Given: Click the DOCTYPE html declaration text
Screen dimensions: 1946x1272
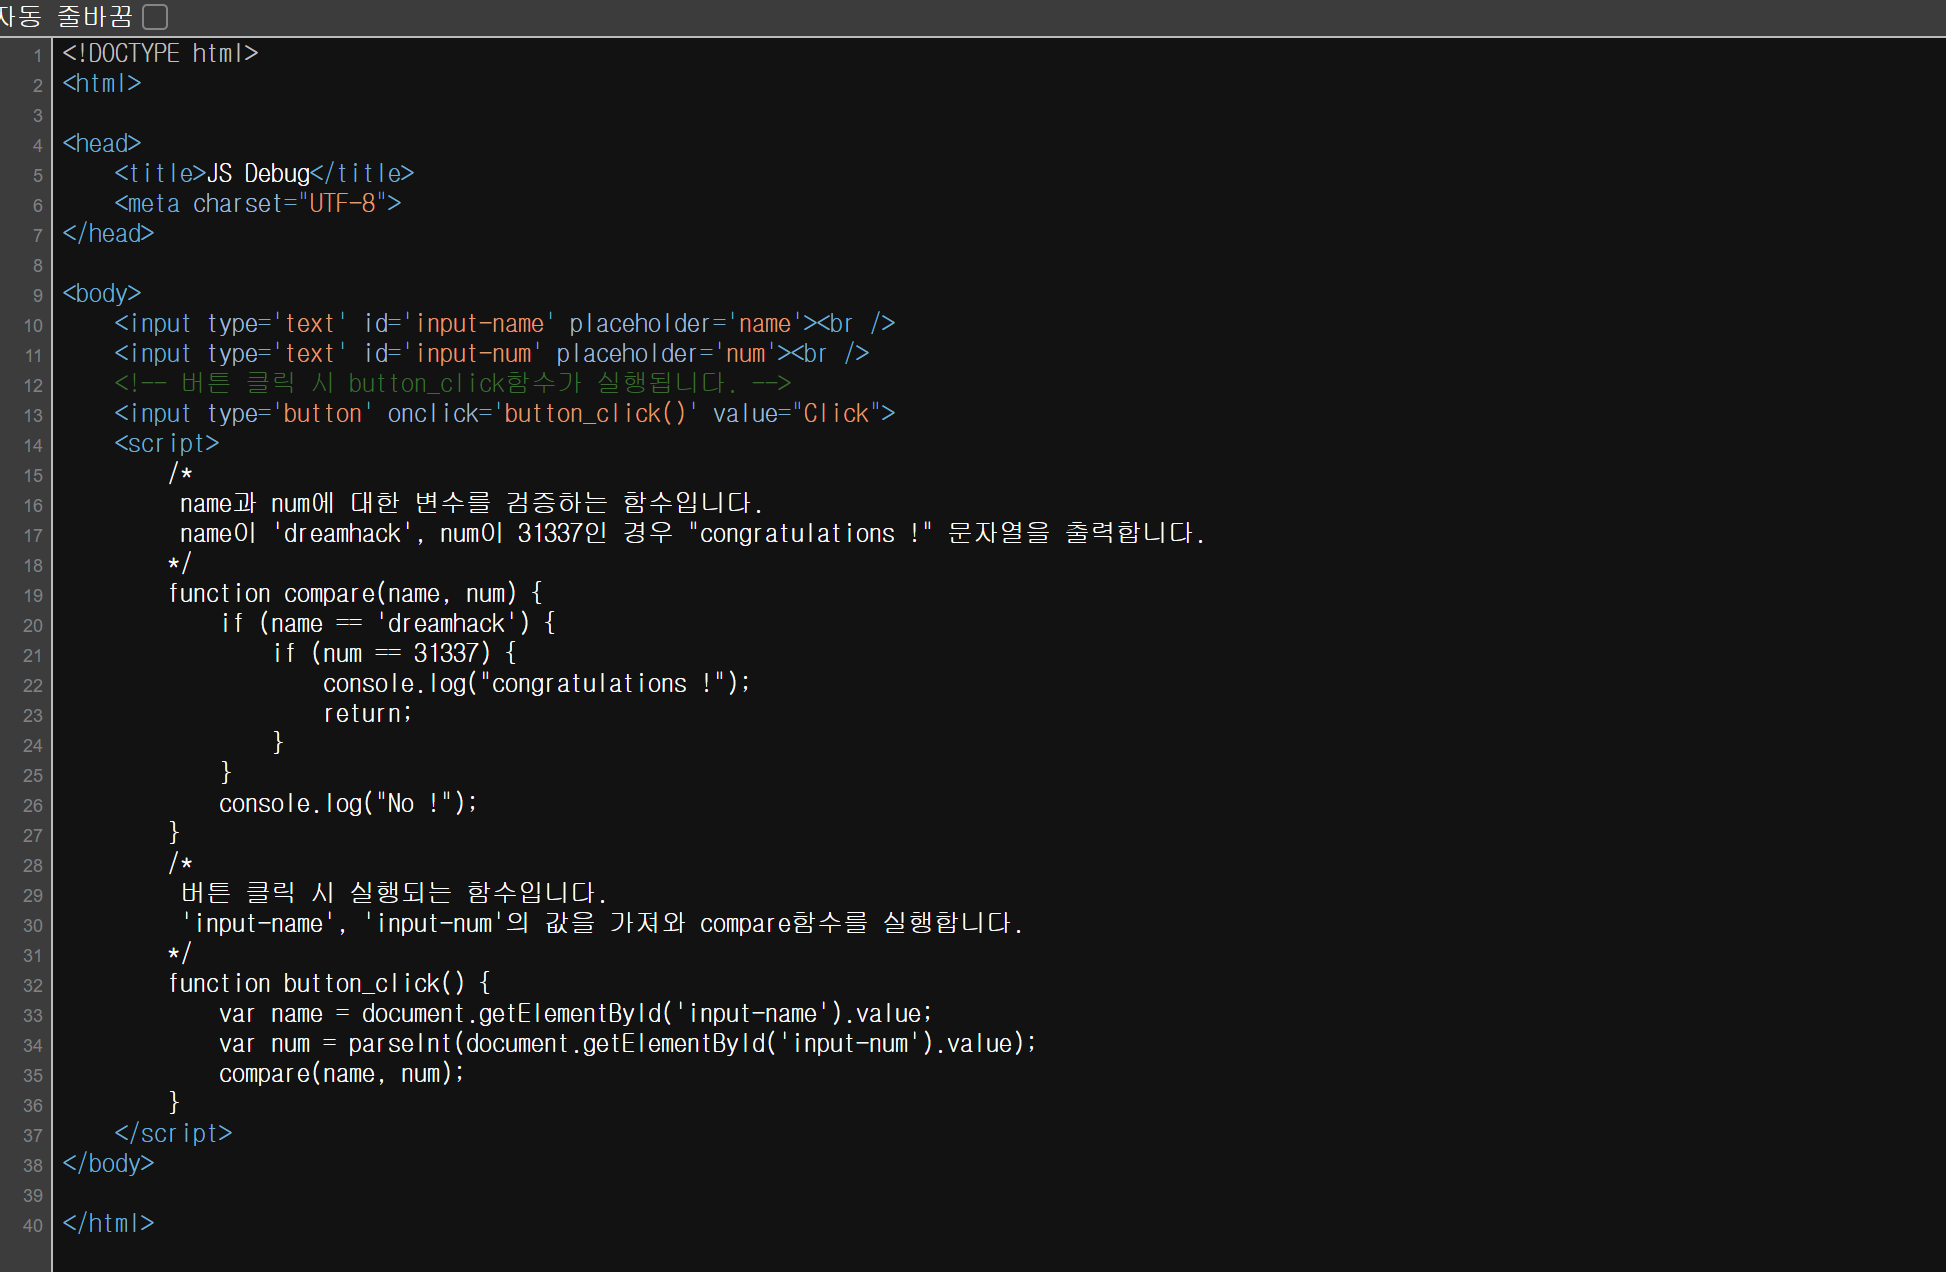Looking at the screenshot, I should pyautogui.click(x=160, y=53).
